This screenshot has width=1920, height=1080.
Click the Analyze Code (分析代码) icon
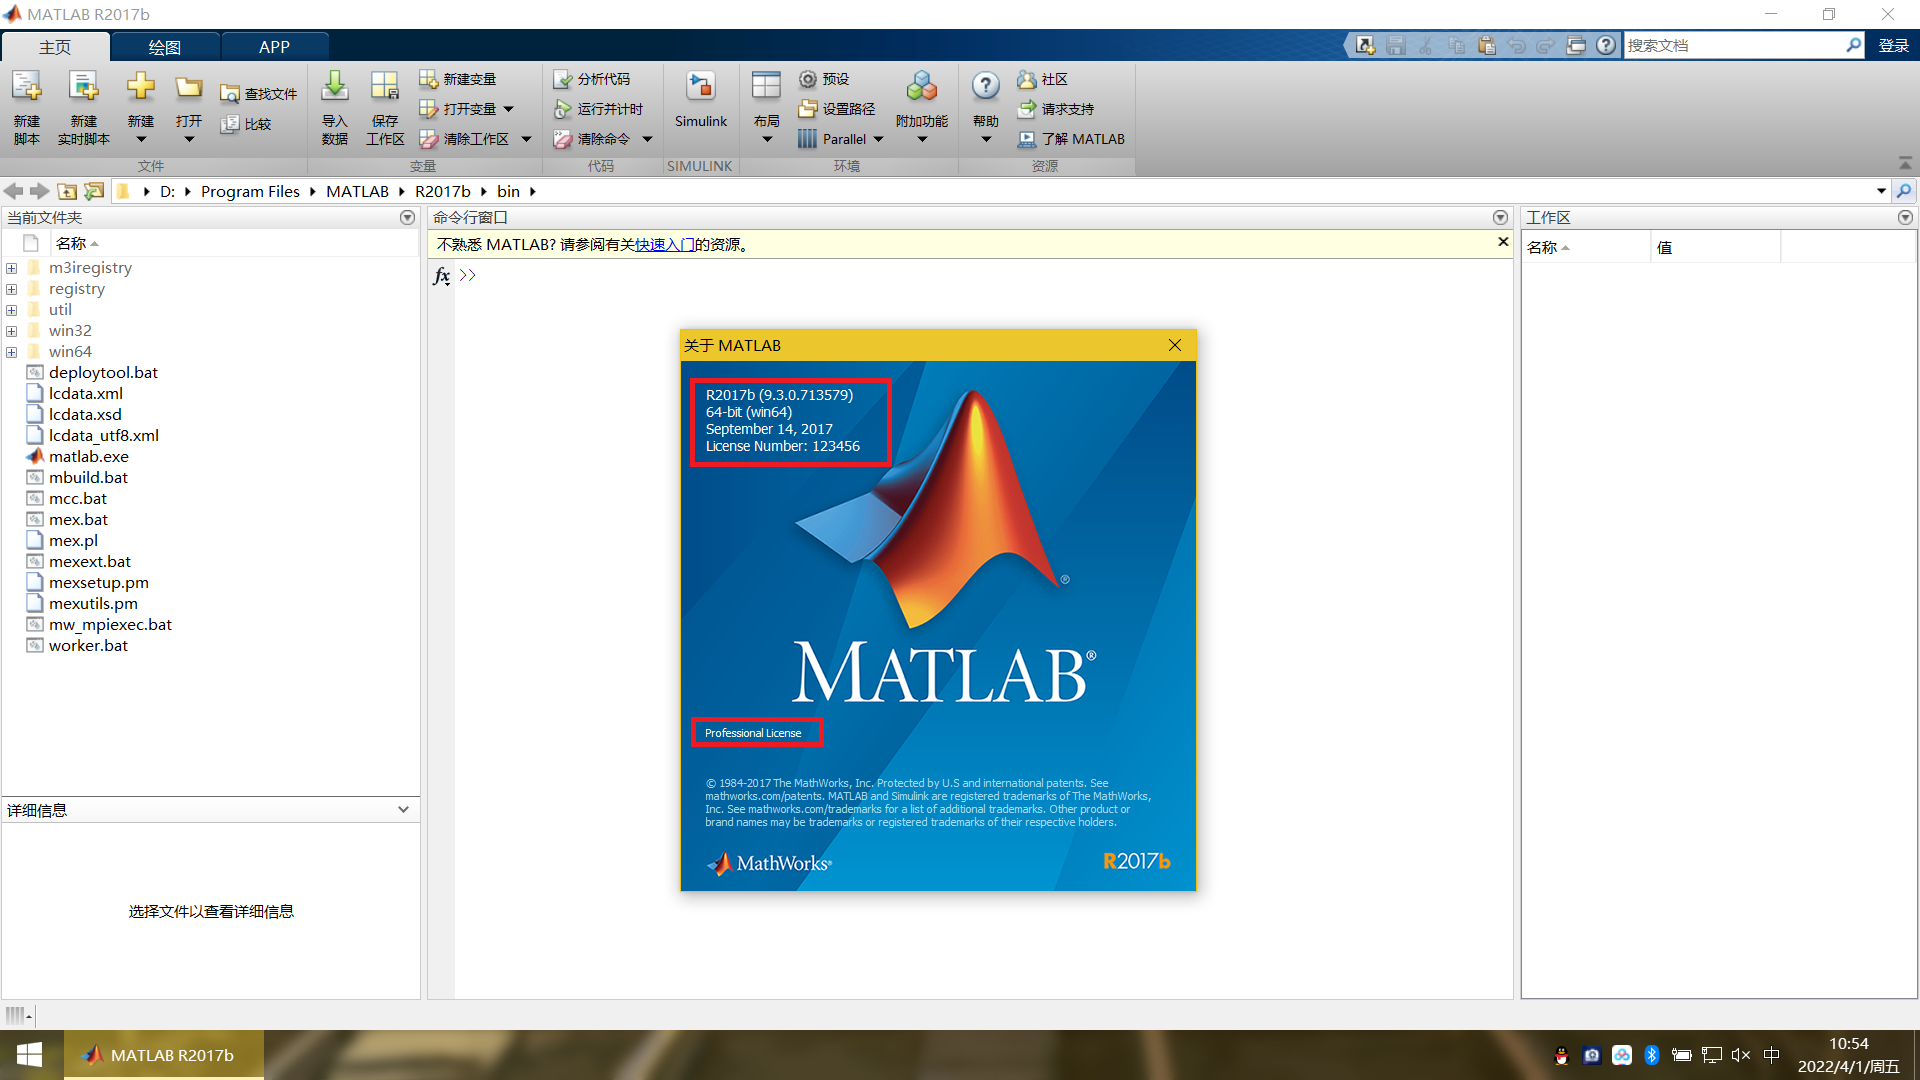click(x=563, y=79)
